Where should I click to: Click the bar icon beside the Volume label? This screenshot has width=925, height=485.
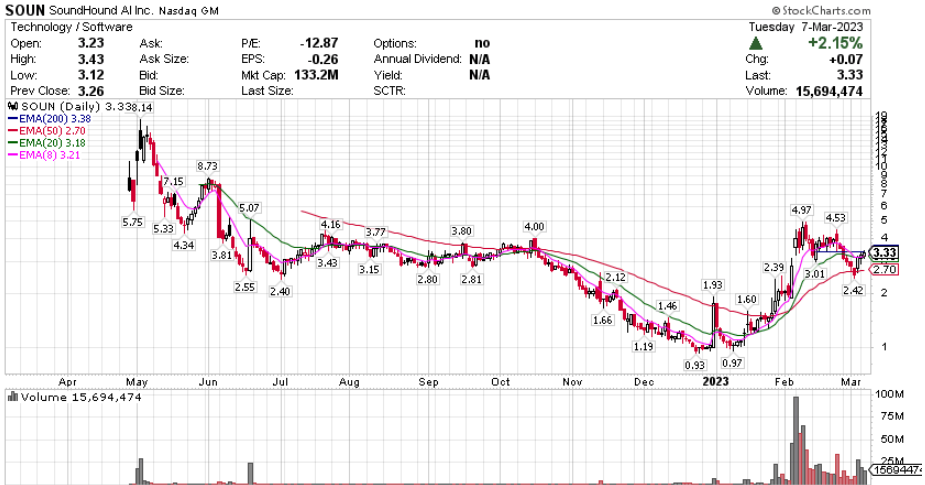[13, 398]
